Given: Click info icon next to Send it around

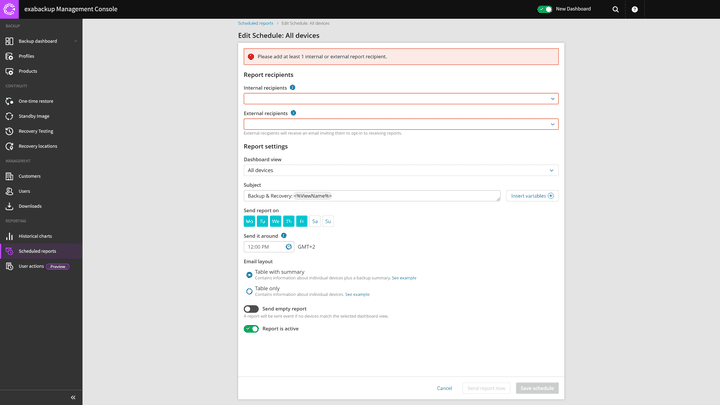Looking at the screenshot, I should pos(284,236).
